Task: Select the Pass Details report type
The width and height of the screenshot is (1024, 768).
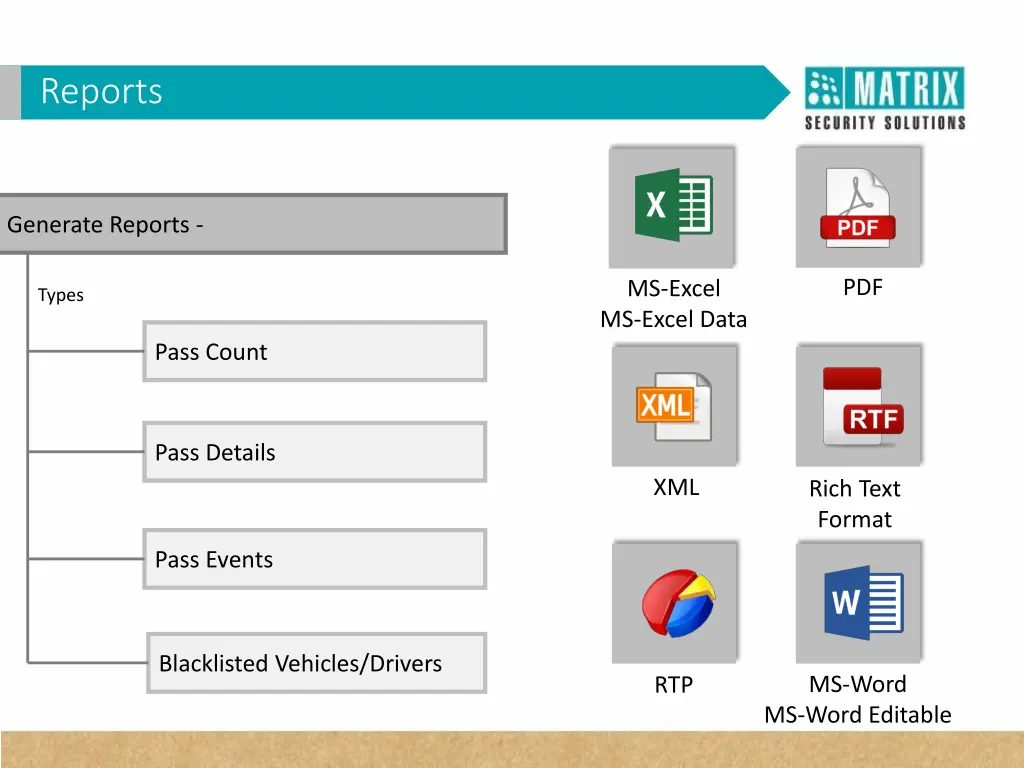Action: click(314, 452)
